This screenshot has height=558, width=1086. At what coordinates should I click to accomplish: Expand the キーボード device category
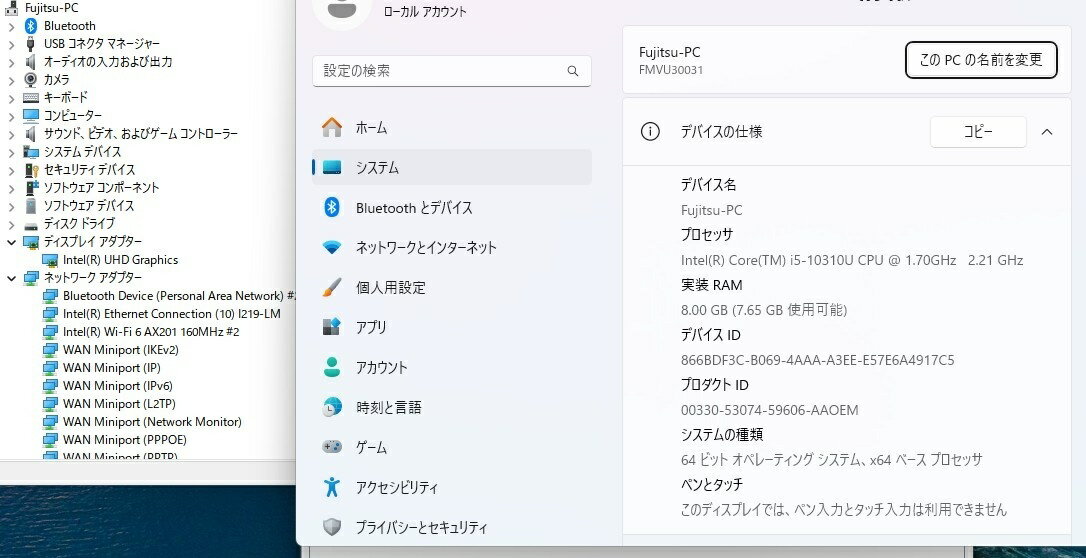tap(12, 98)
